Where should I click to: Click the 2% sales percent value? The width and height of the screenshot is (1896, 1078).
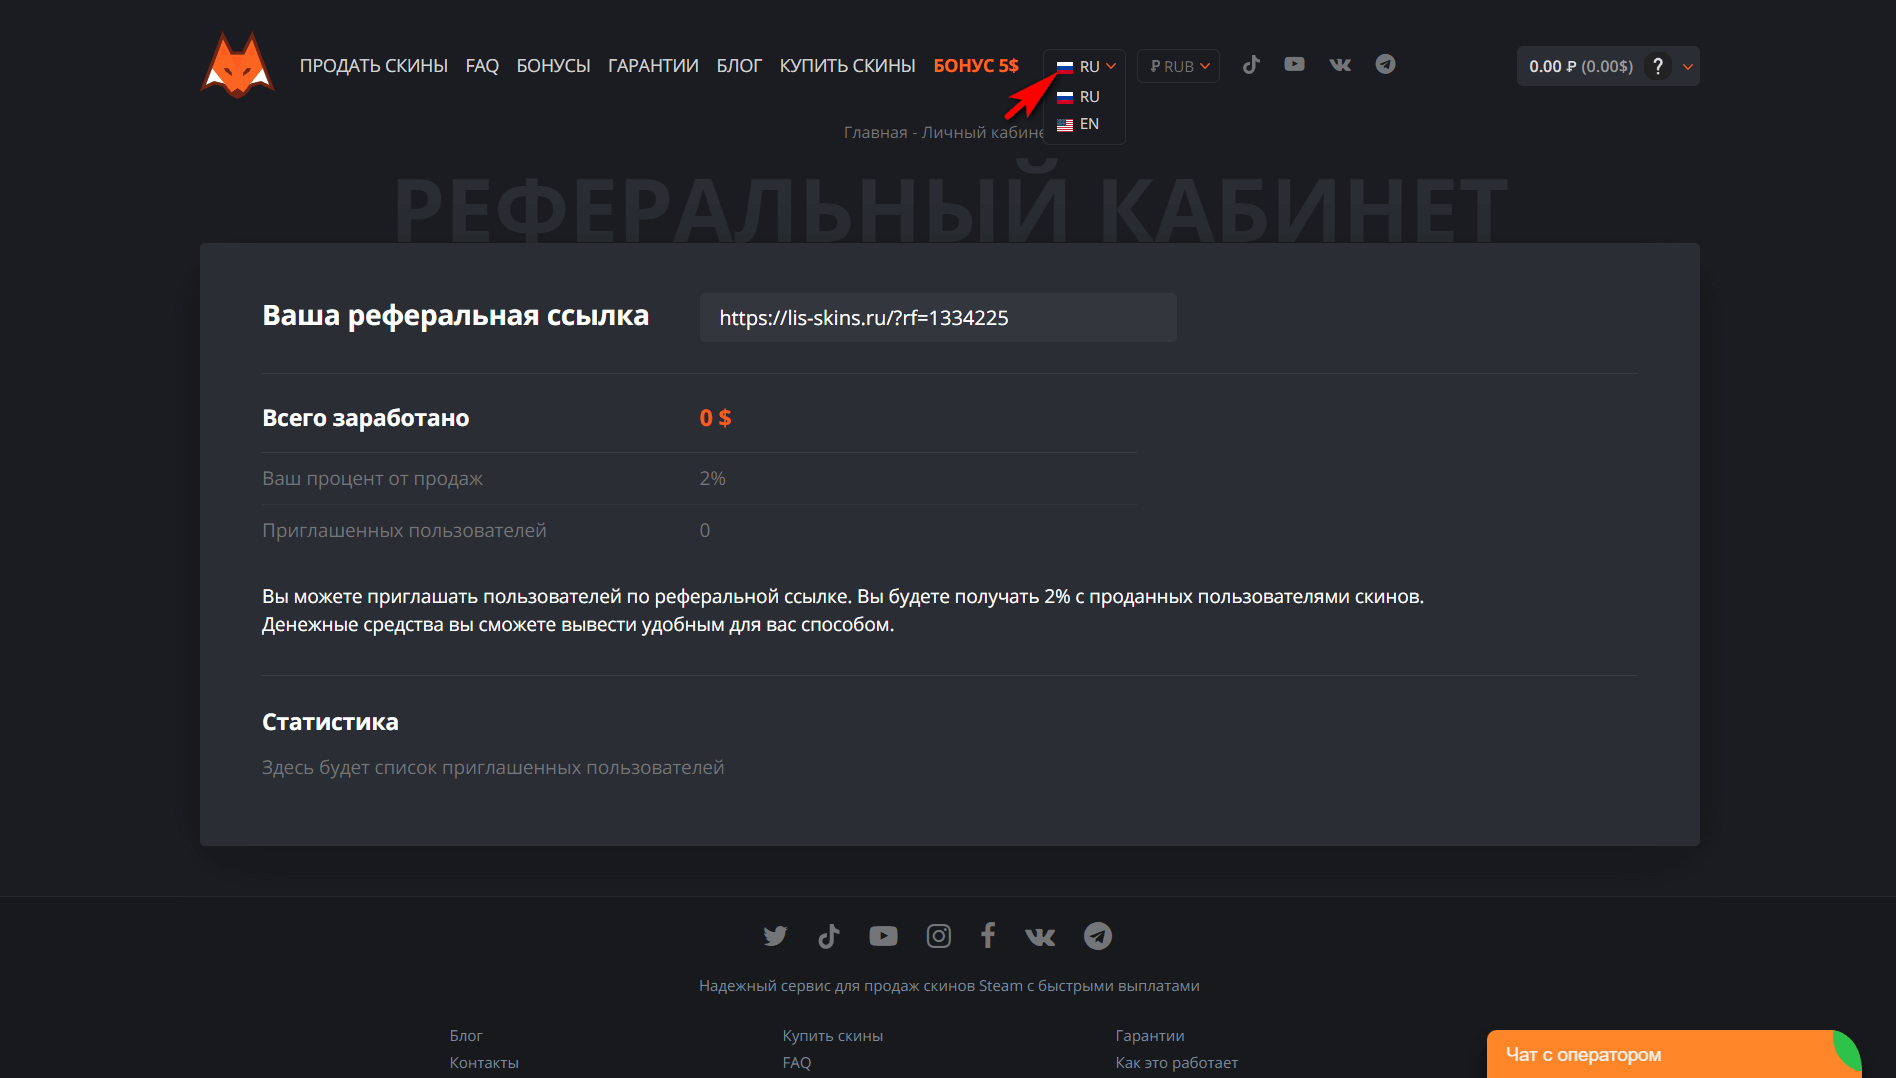(713, 479)
